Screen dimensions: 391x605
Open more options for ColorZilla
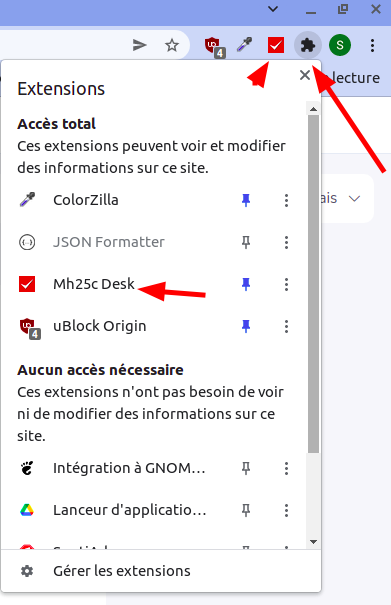pos(286,200)
